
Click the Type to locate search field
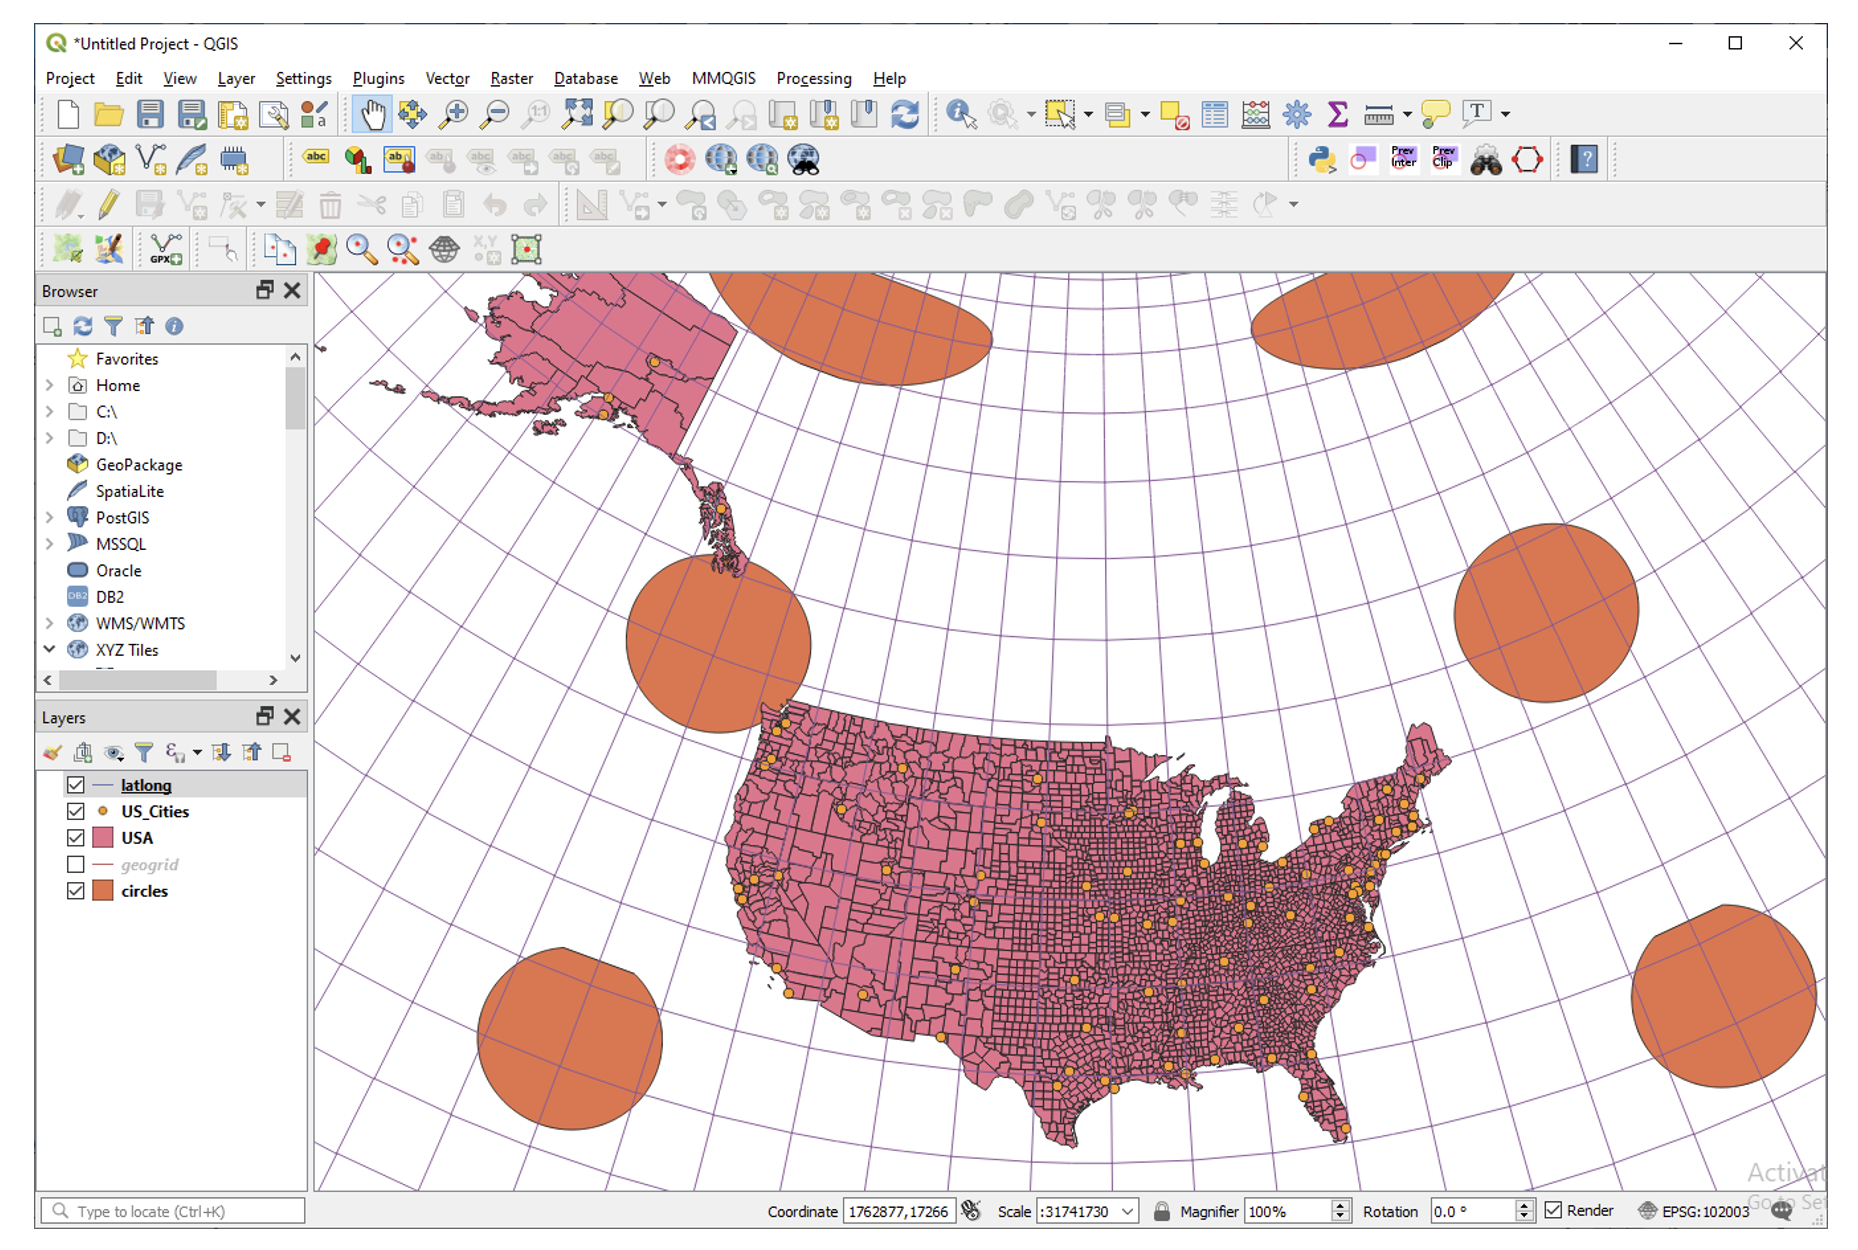(x=172, y=1211)
